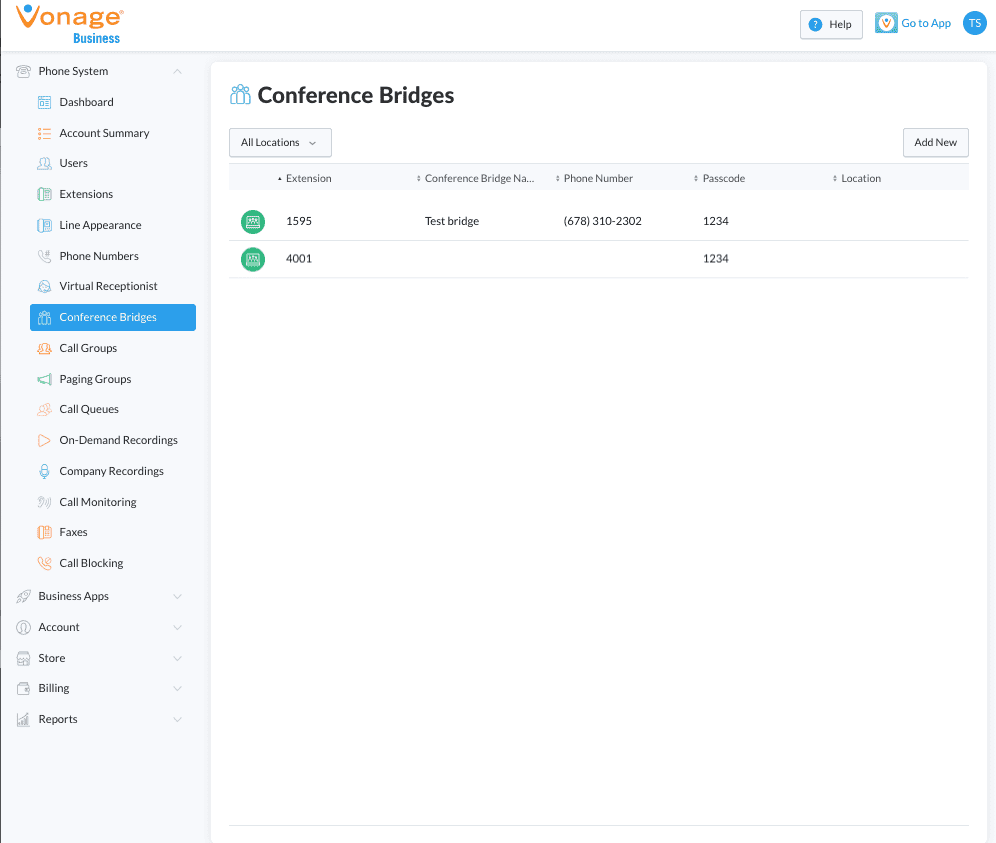The height and width of the screenshot is (843, 996).
Task: Click the Call Queues icon
Action: tap(44, 410)
